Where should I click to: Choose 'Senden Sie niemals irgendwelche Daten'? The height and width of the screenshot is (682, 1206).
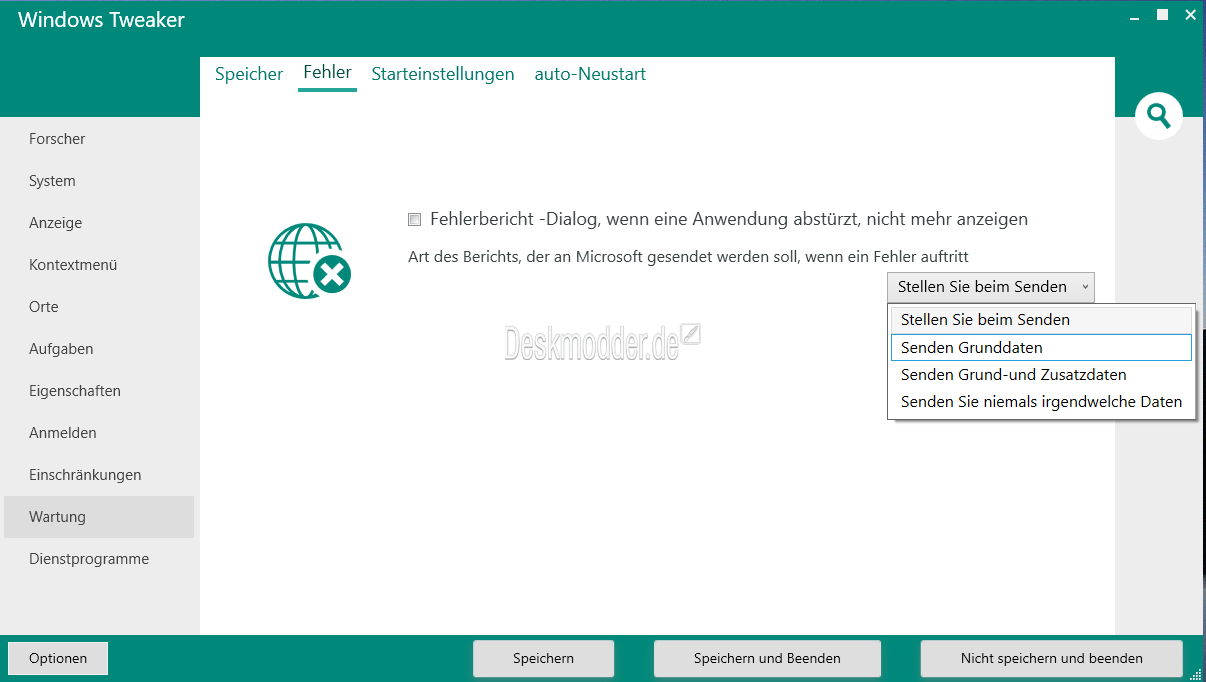point(1041,402)
